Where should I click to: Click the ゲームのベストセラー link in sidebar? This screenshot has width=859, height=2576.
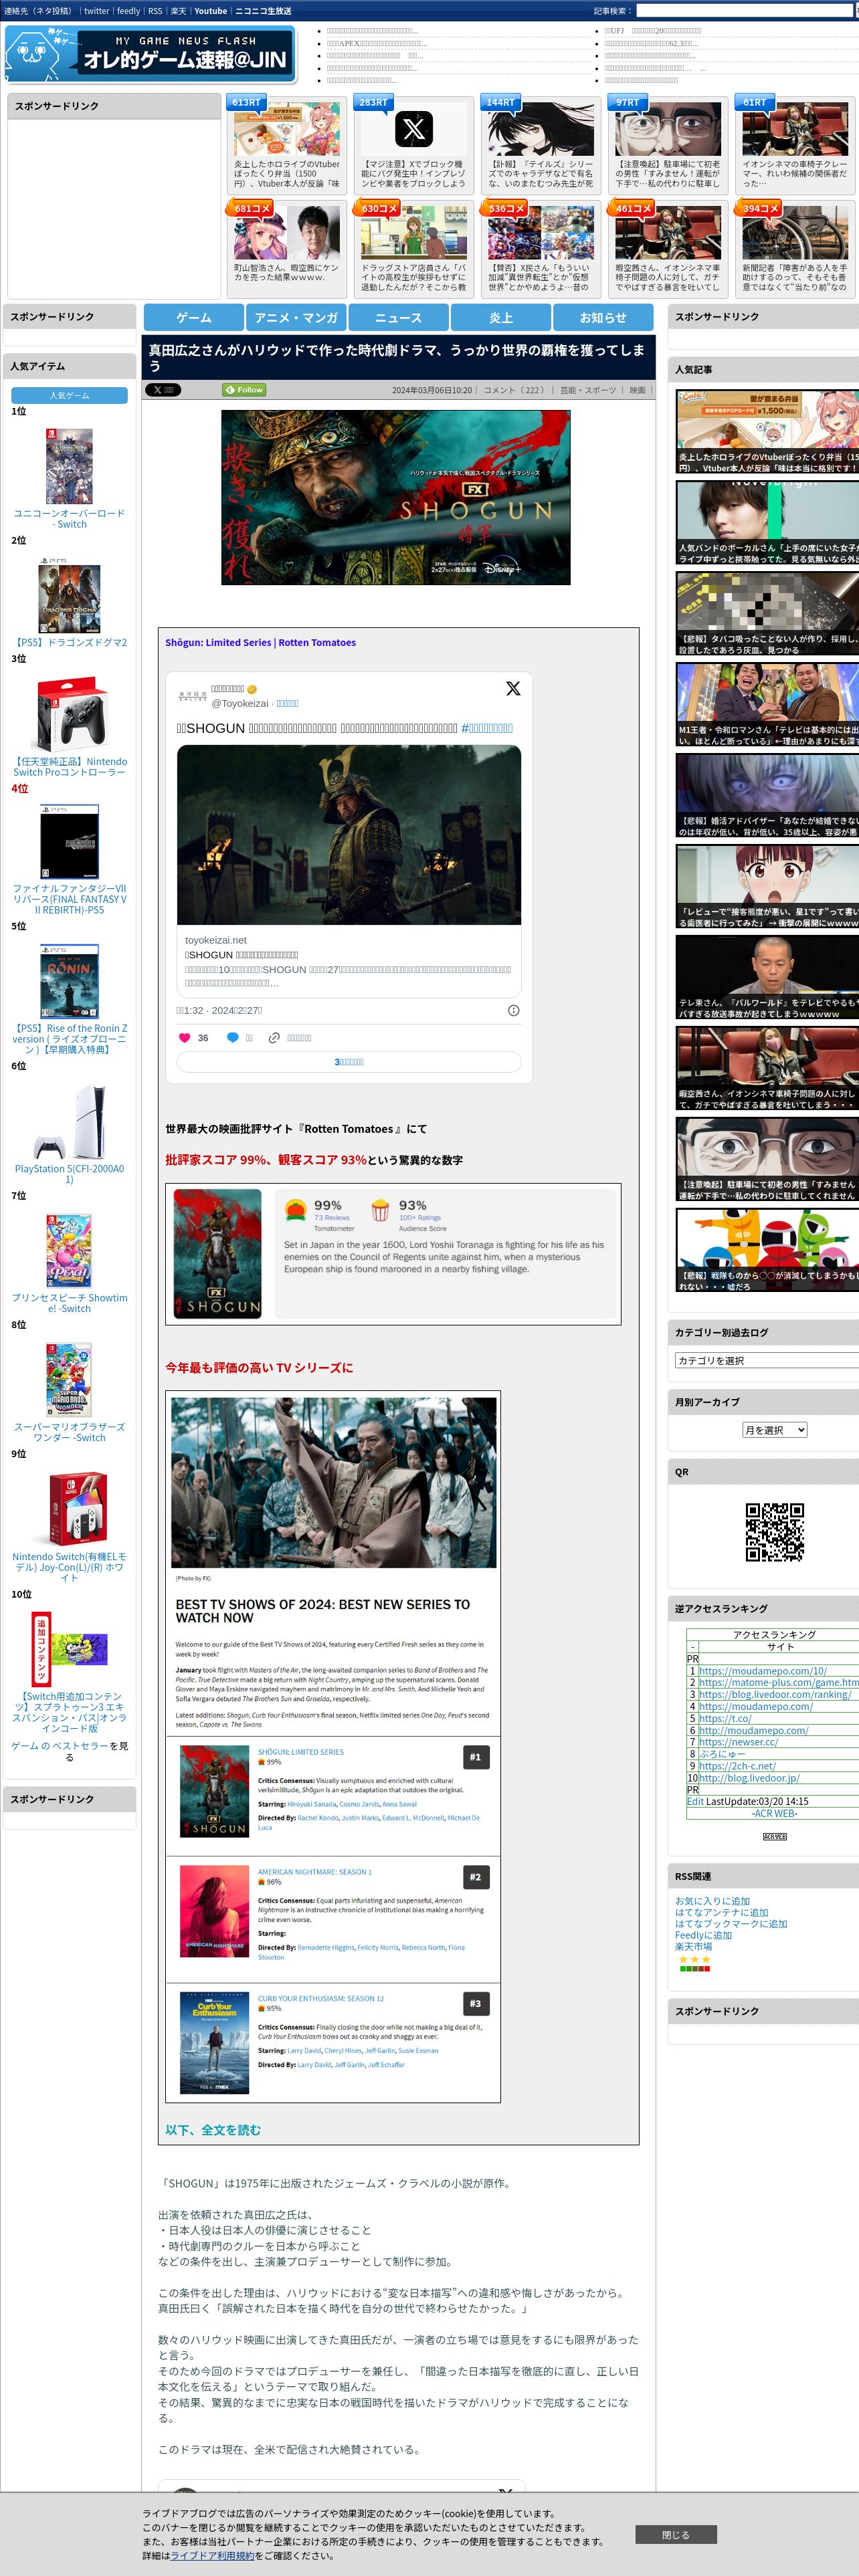[x=59, y=1746]
